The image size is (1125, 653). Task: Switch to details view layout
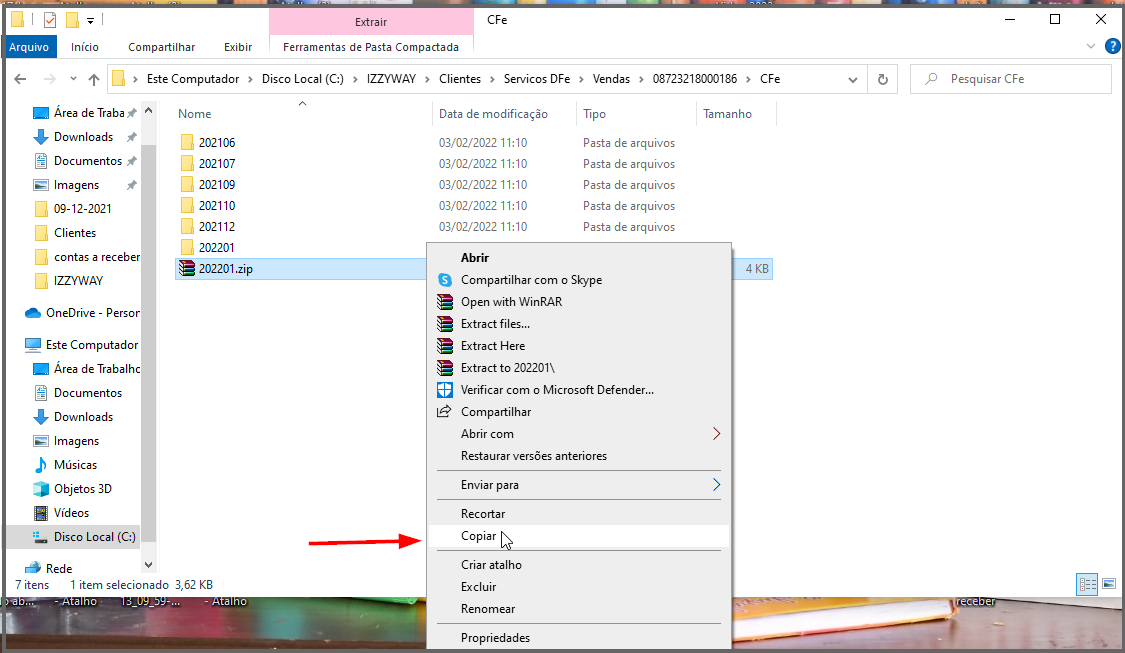(1088, 584)
